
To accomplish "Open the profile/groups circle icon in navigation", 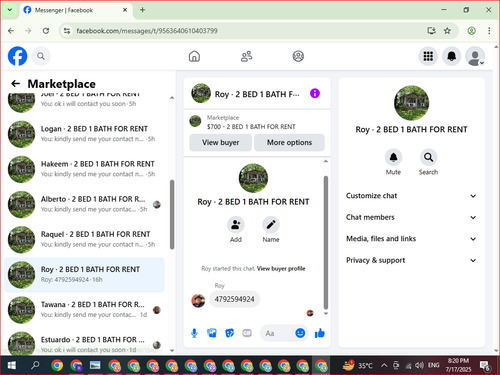I will tap(298, 56).
